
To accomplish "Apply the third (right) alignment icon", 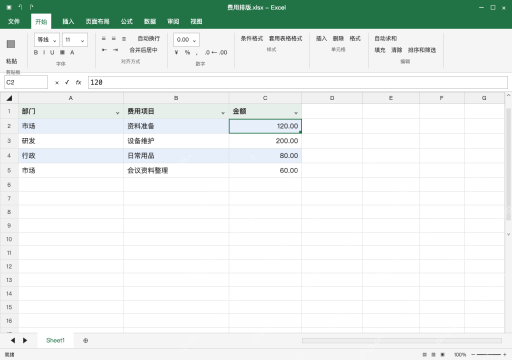I will pos(124,39).
